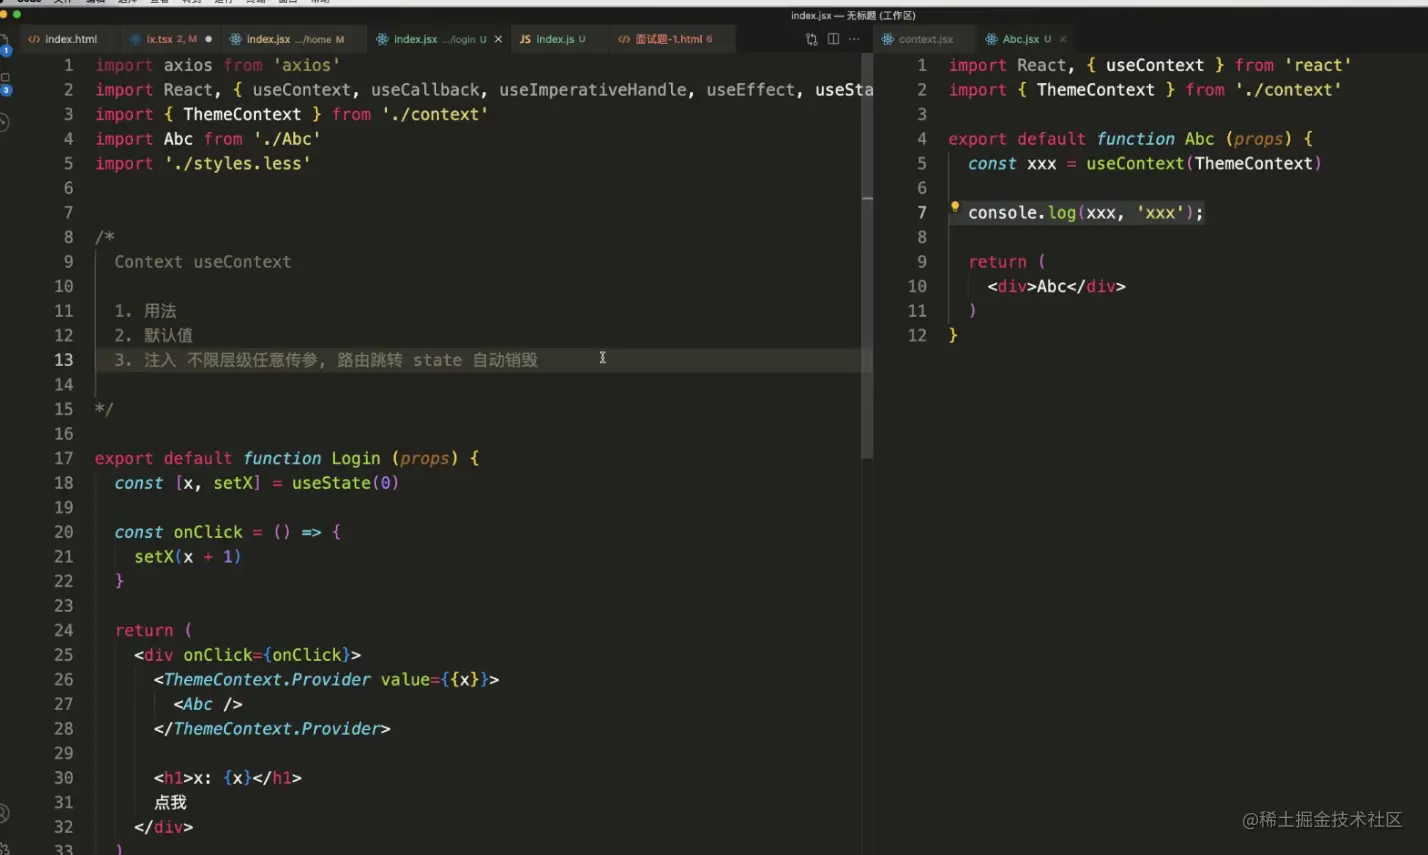The image size is (1428, 855).
Task: Open the Manage gear in activity bar
Action: coord(4,848)
